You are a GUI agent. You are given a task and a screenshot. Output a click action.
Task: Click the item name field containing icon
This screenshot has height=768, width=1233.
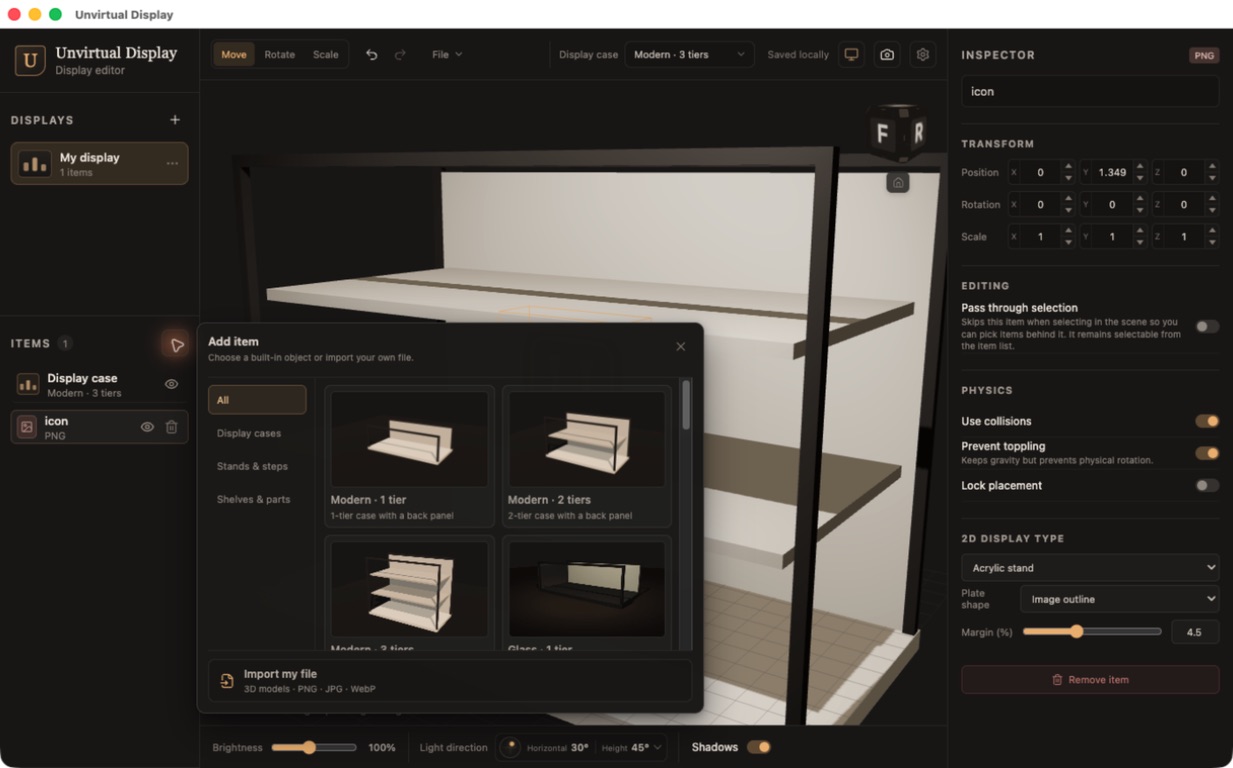click(1090, 91)
